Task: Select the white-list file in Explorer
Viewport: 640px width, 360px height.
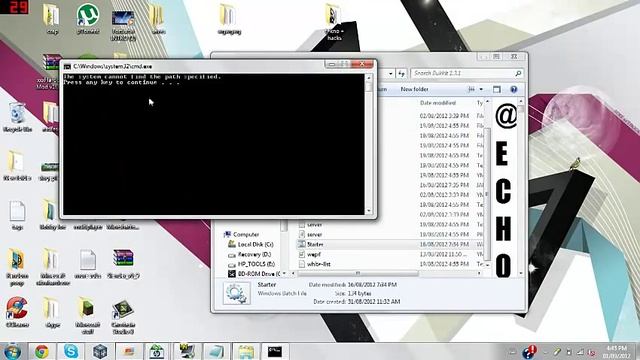Action: [x=315, y=264]
